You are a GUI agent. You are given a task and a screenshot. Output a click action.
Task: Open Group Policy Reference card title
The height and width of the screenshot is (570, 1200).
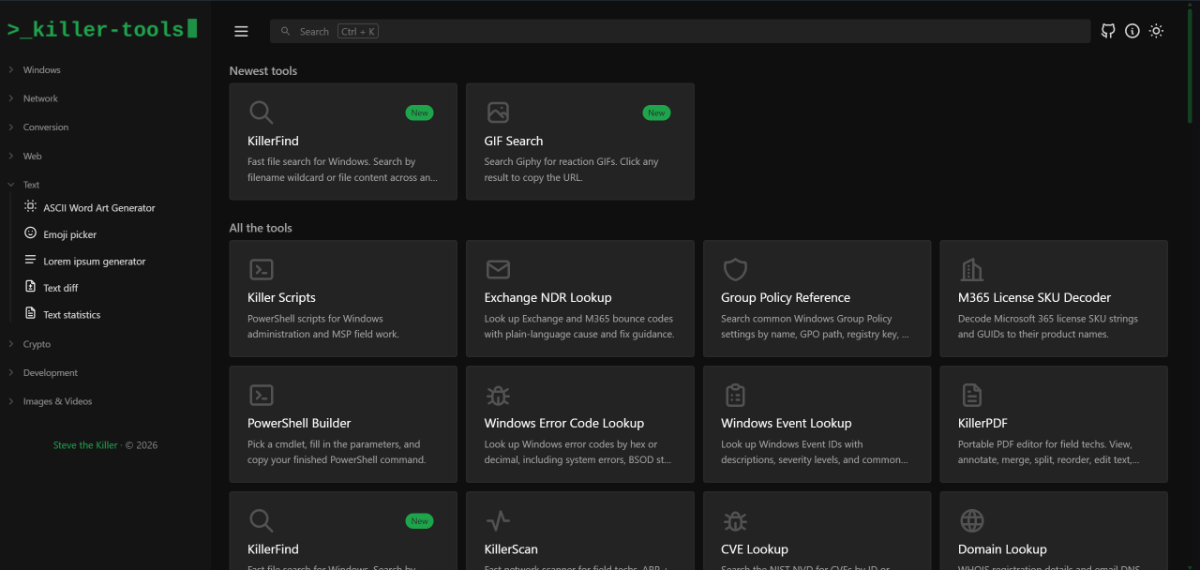point(785,297)
